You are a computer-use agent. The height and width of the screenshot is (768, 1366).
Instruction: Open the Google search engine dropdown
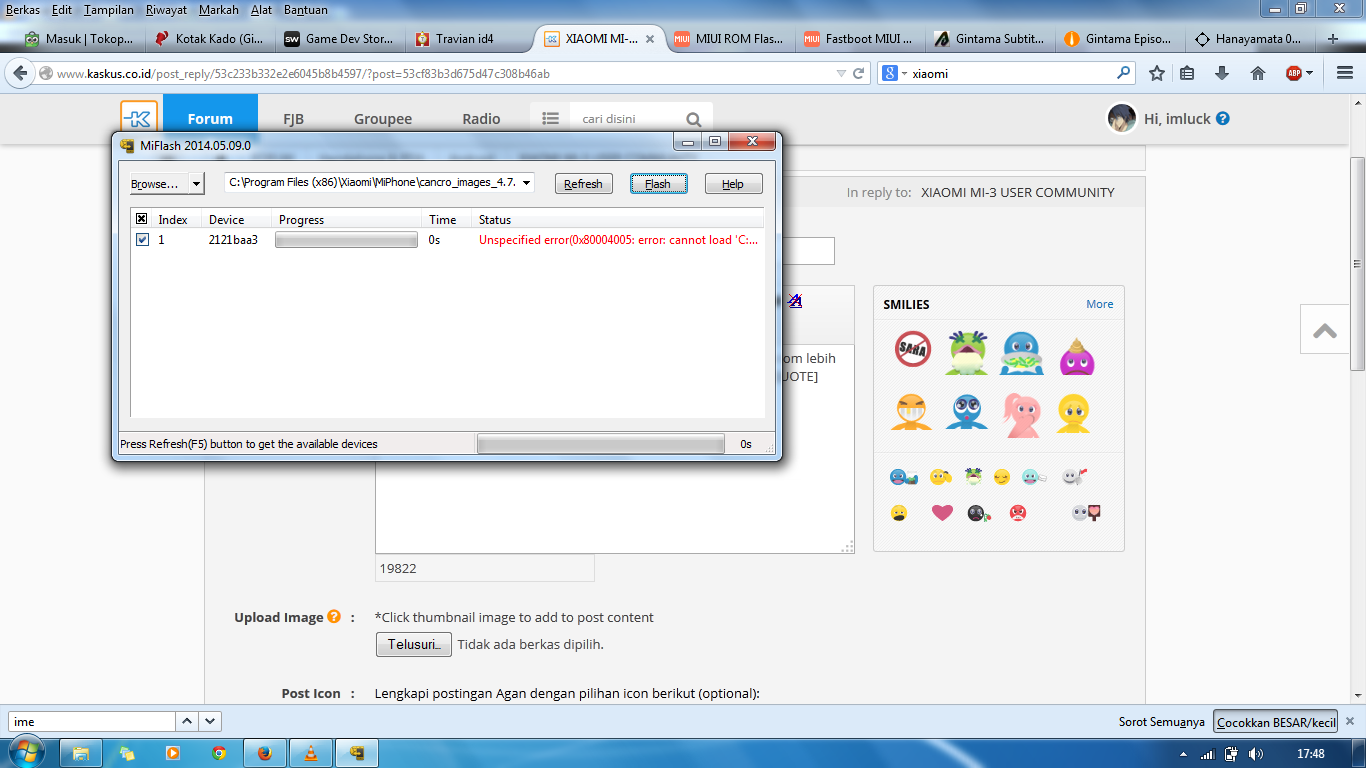pos(893,73)
